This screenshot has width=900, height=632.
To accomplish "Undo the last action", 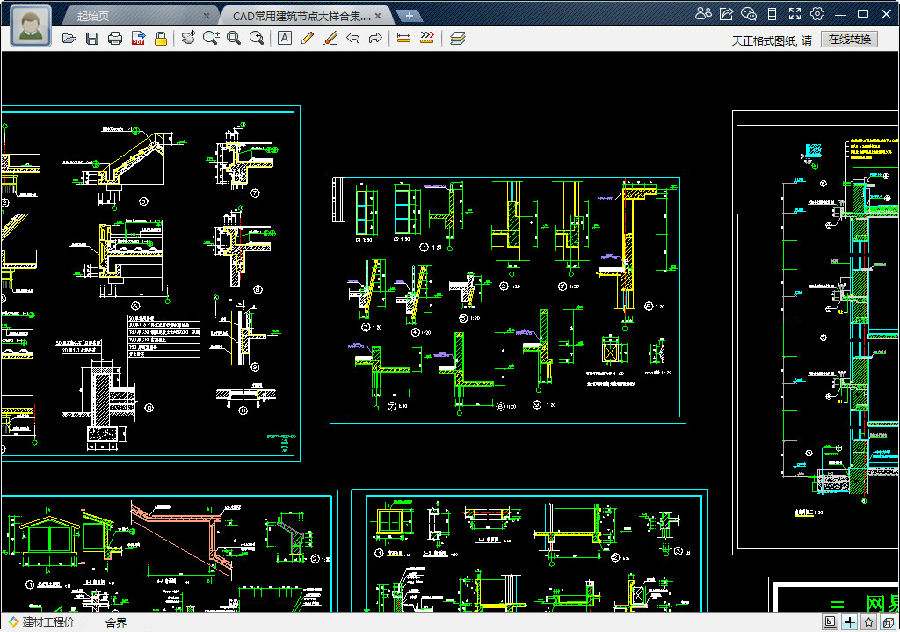I will click(352, 38).
